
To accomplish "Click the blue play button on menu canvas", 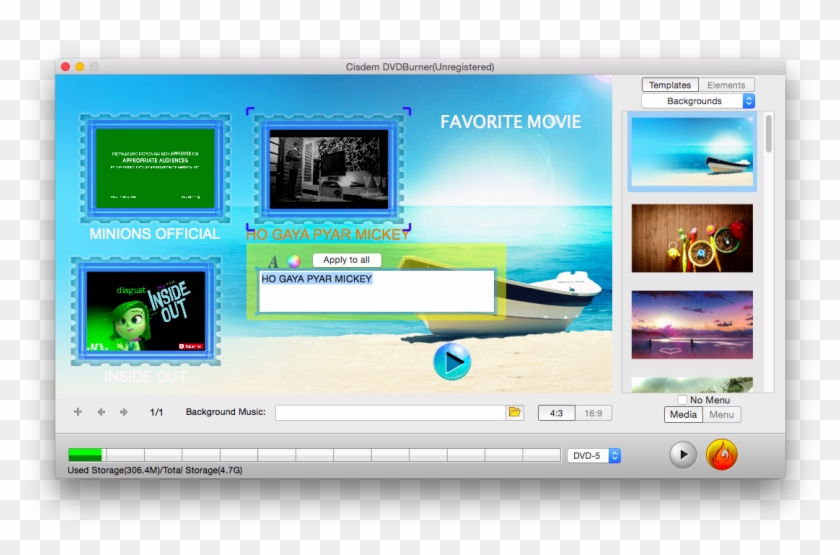I will 452,362.
